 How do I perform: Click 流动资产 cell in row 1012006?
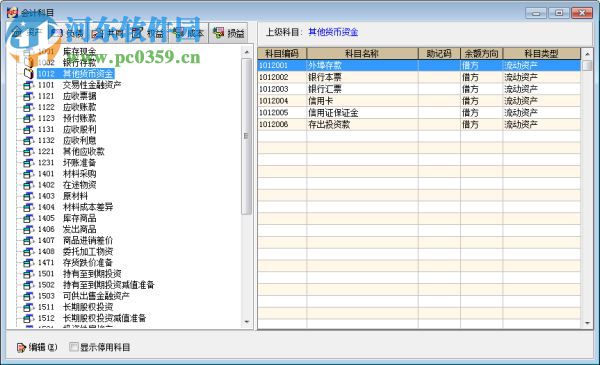(542, 125)
